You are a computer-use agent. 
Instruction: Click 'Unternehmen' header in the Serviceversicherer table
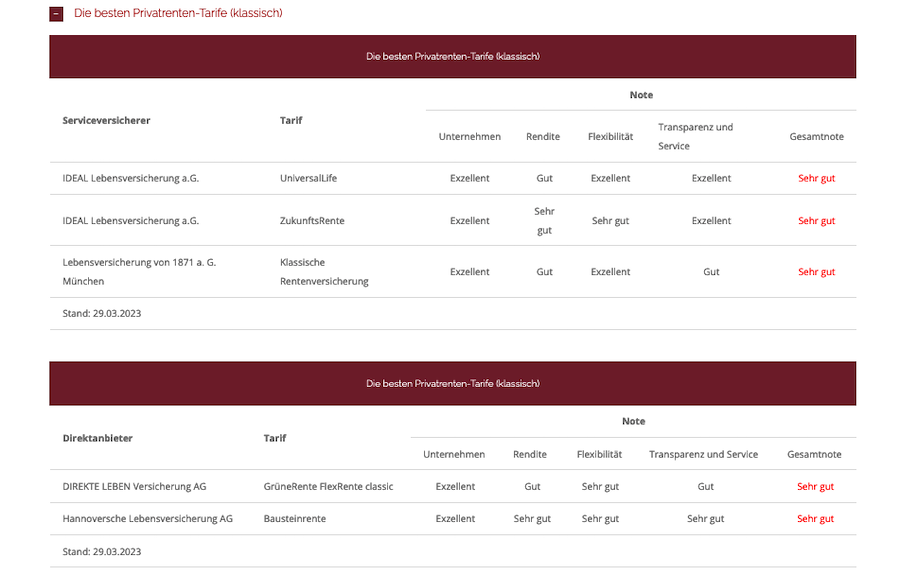(470, 137)
